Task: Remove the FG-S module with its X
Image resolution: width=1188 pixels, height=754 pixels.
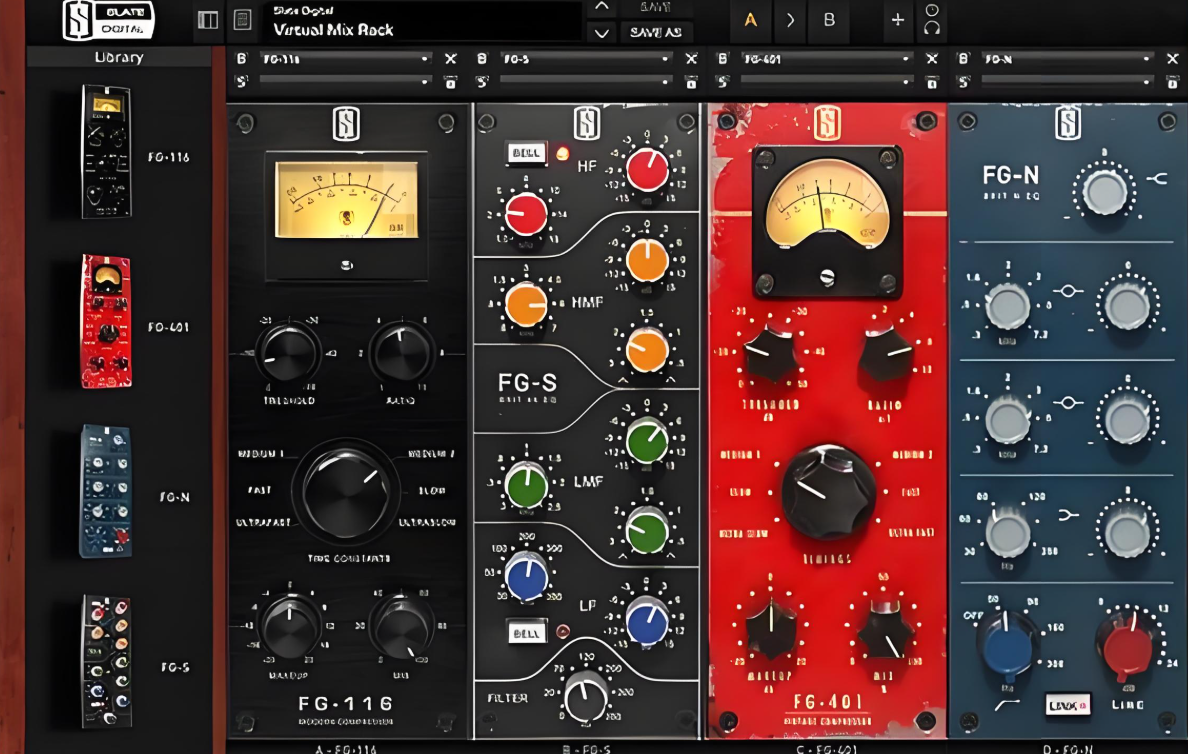Action: coord(691,58)
